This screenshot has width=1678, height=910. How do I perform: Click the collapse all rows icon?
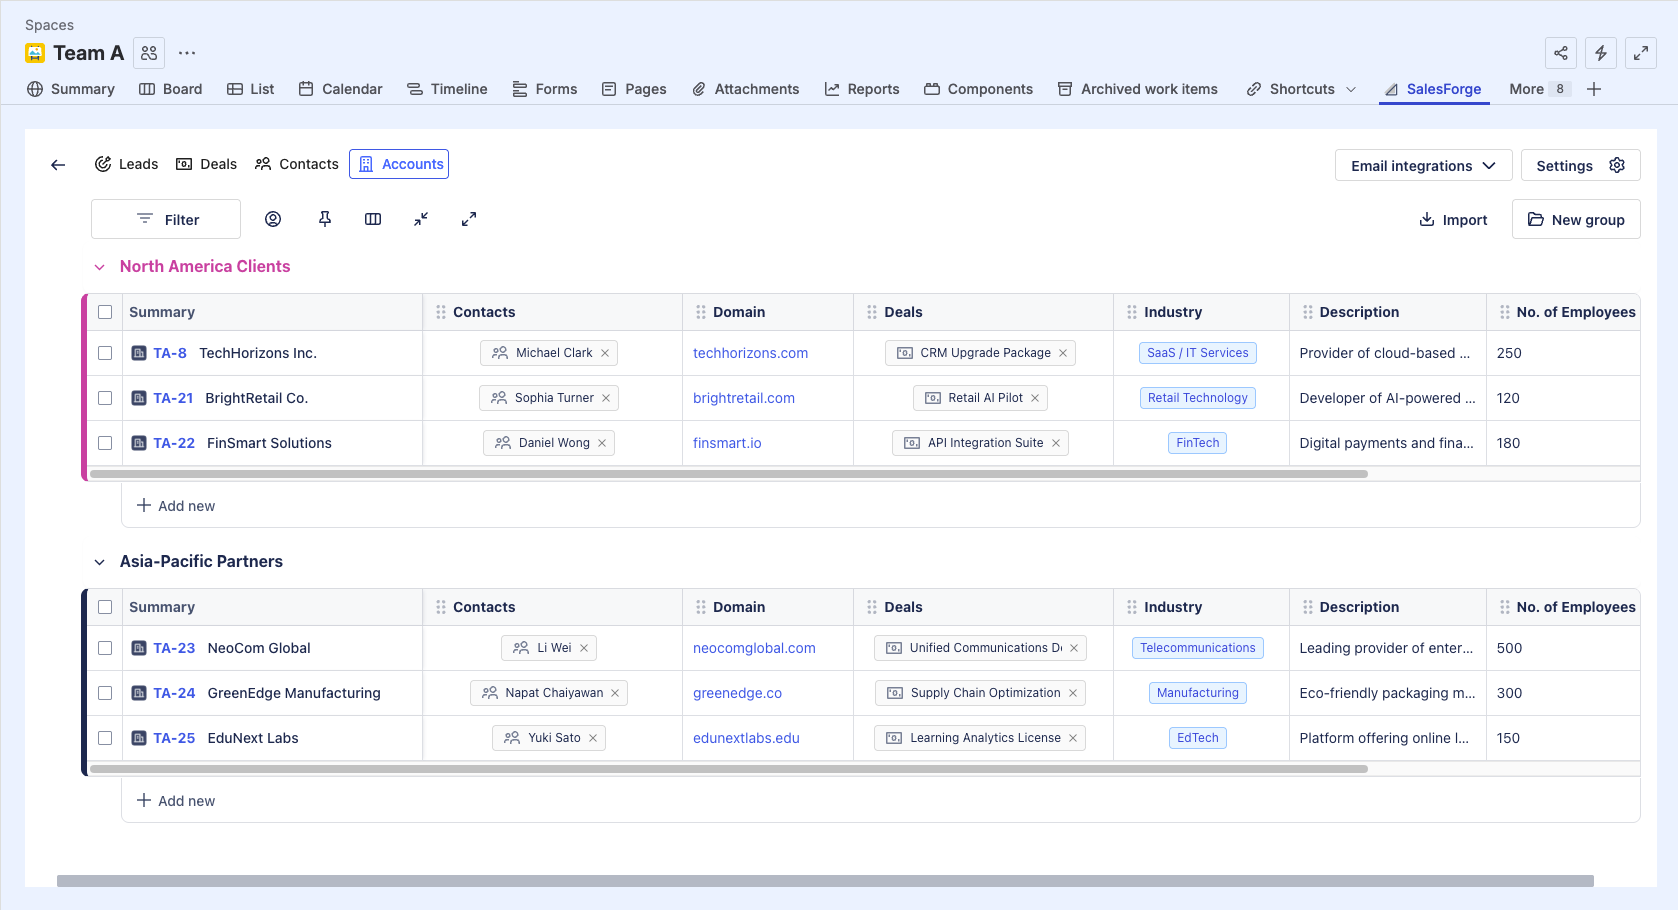click(421, 219)
